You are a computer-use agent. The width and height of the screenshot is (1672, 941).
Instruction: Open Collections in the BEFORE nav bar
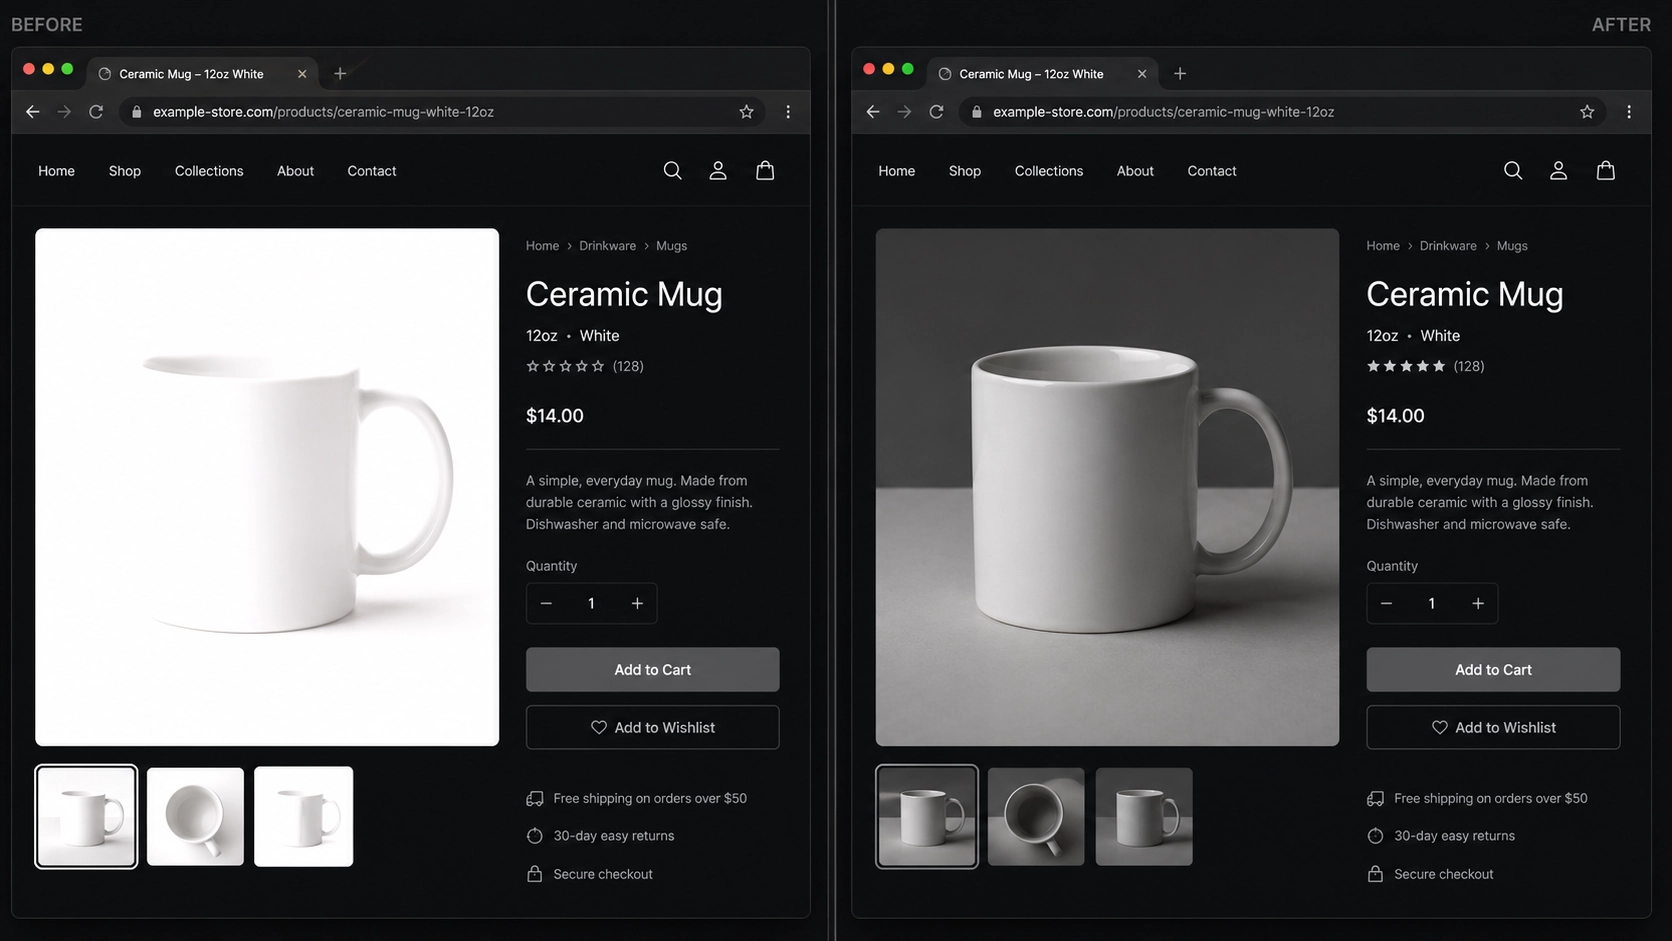click(209, 171)
